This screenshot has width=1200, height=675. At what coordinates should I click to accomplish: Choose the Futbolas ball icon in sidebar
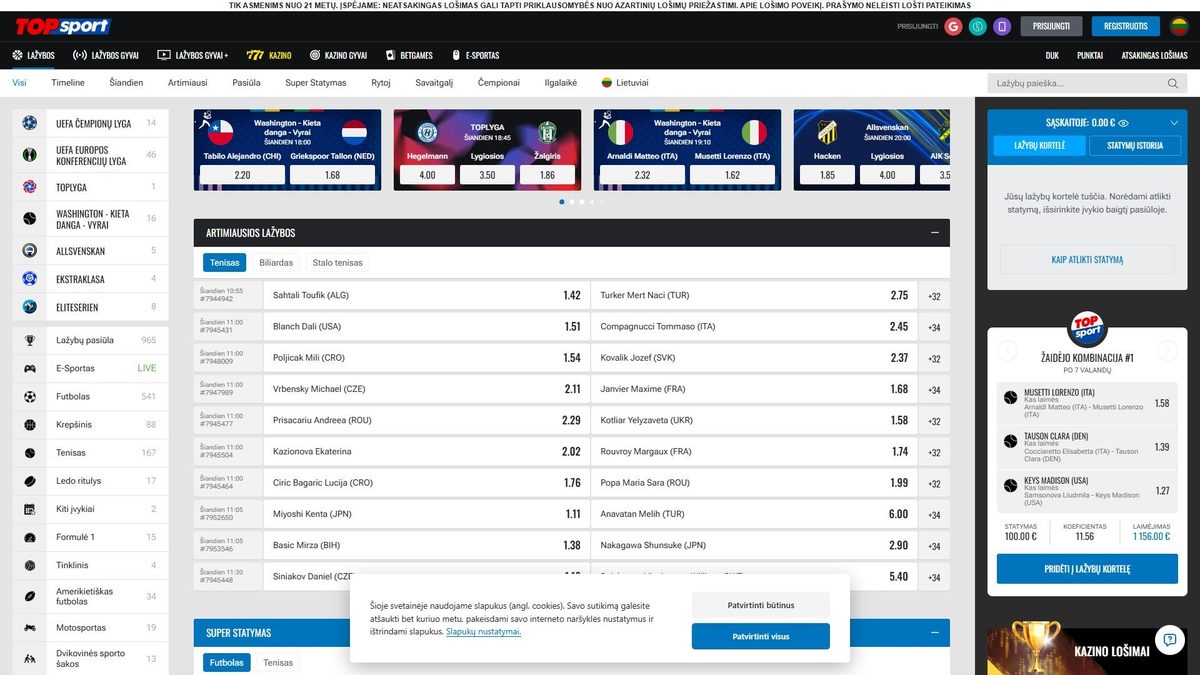click(30, 396)
